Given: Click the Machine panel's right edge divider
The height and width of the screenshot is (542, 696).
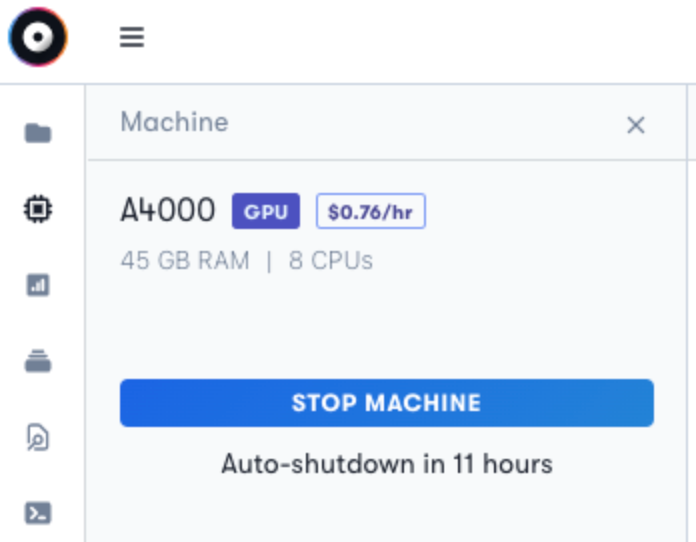Looking at the screenshot, I should [687, 313].
